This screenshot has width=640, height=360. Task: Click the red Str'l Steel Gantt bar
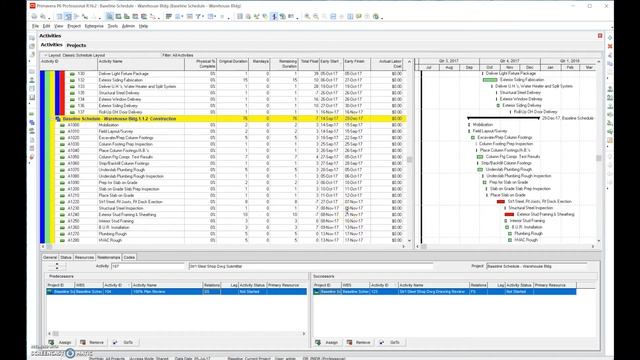(501, 202)
